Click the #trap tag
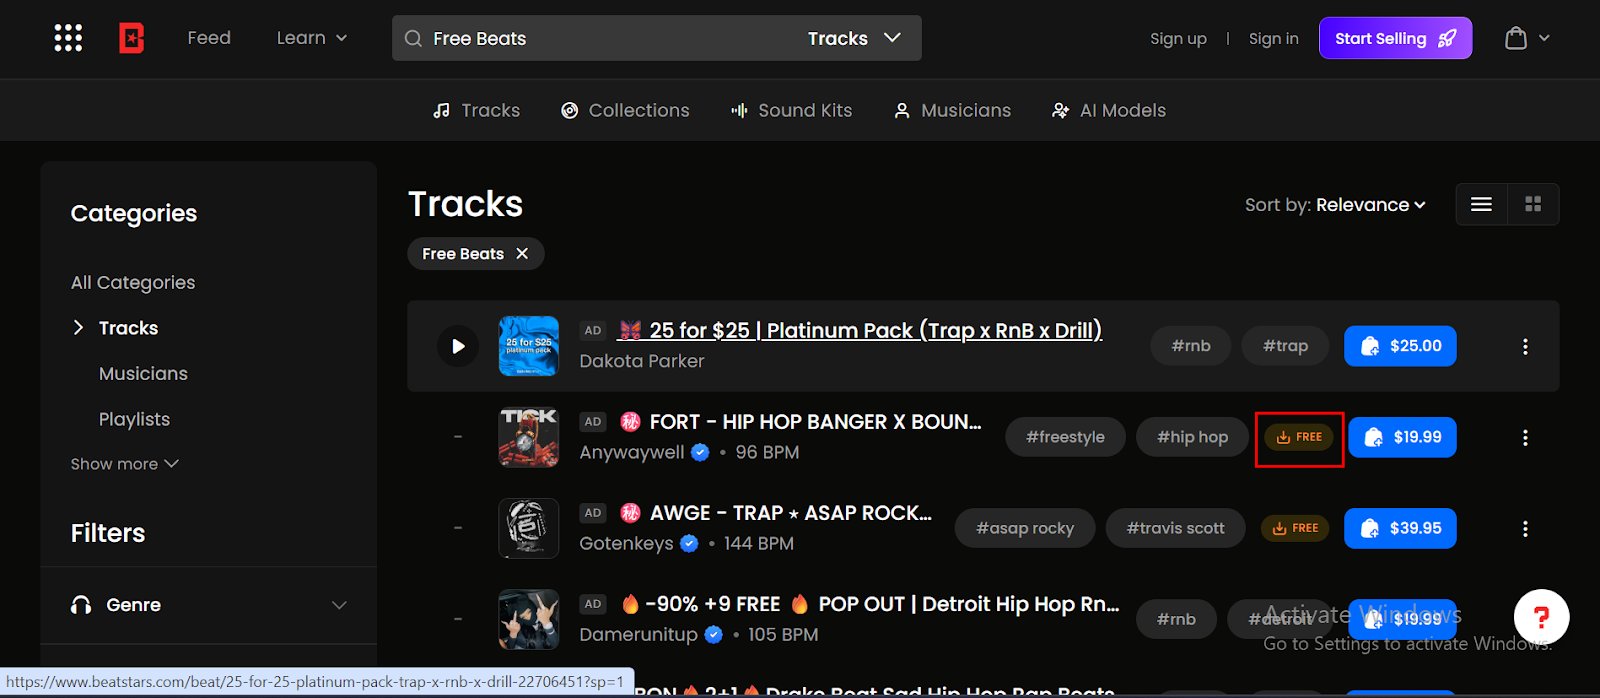Screen dimensions: 1600x698 [x=1285, y=346]
